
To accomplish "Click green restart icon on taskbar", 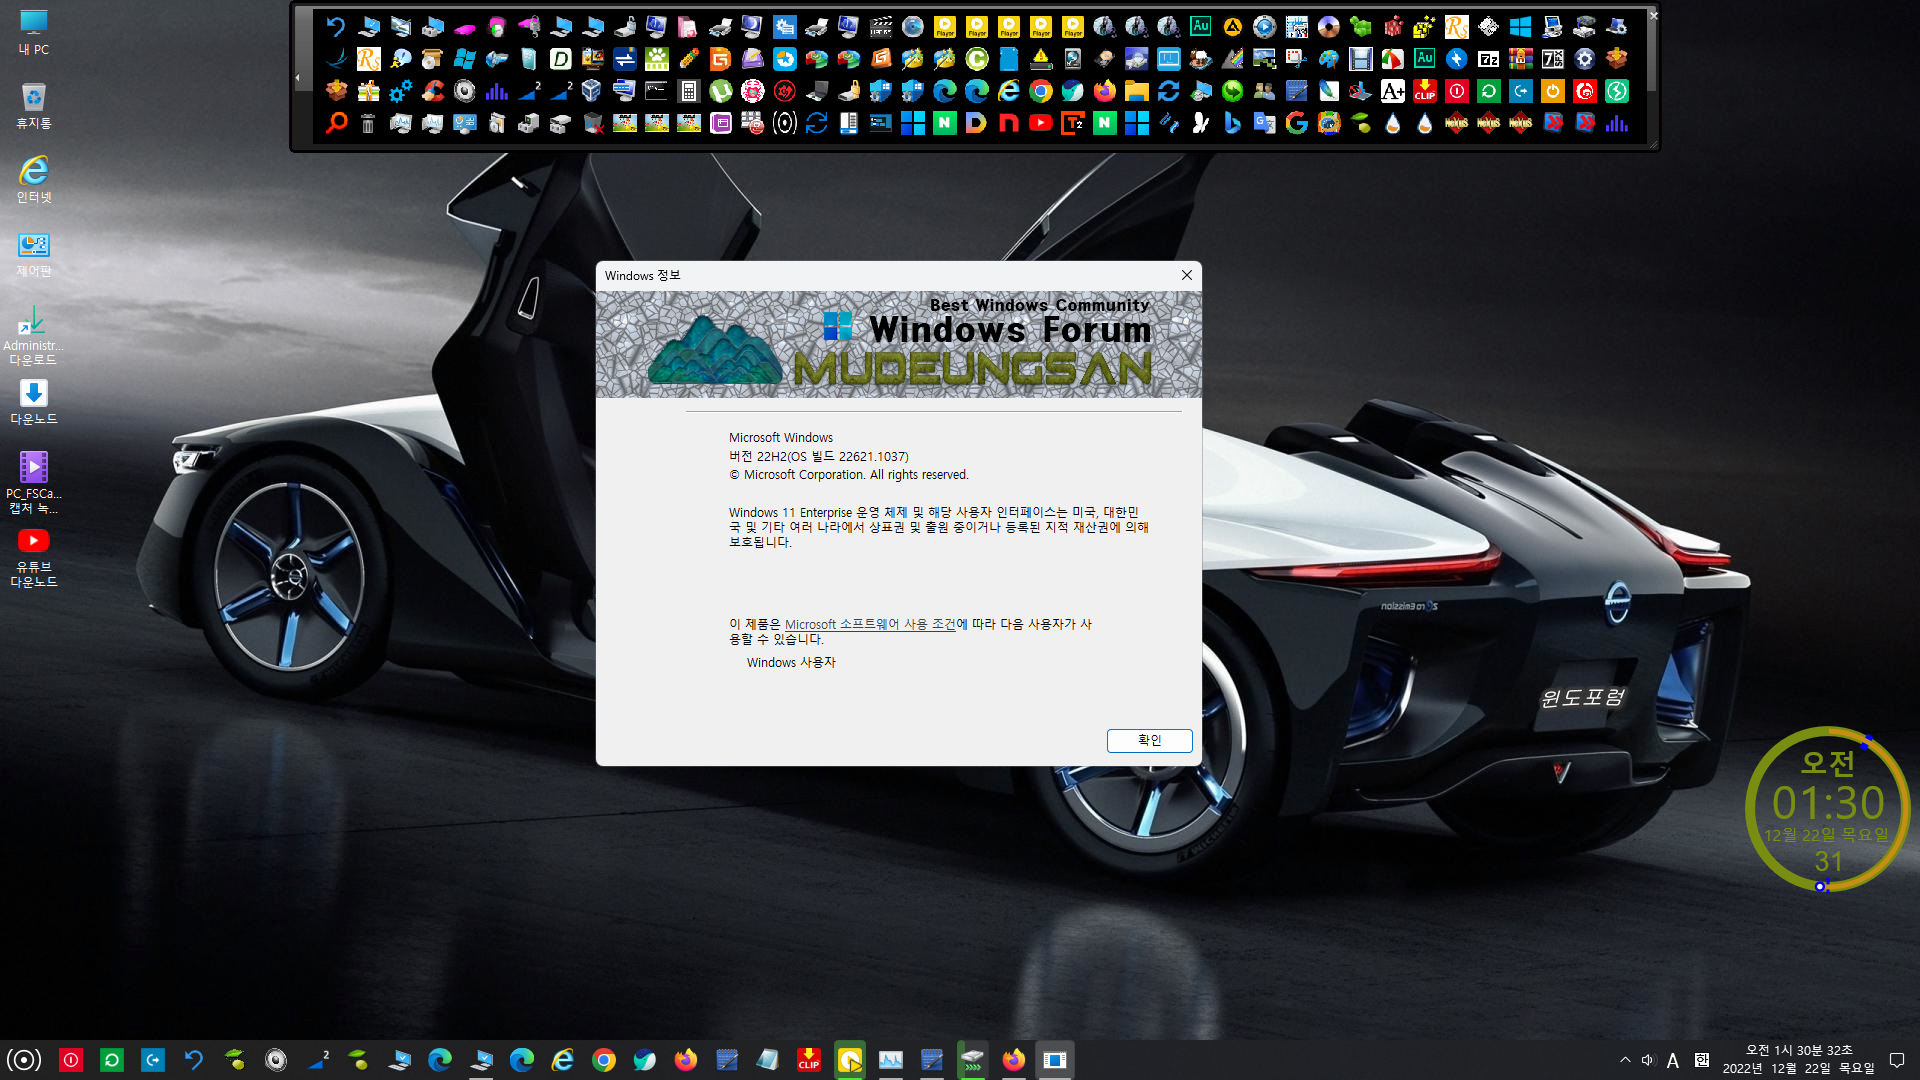I will tap(112, 1060).
